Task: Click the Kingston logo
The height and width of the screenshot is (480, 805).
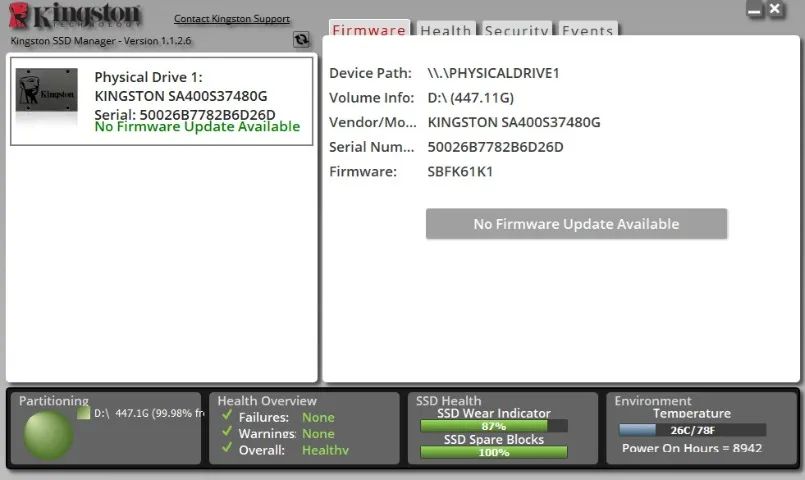Action: point(75,15)
